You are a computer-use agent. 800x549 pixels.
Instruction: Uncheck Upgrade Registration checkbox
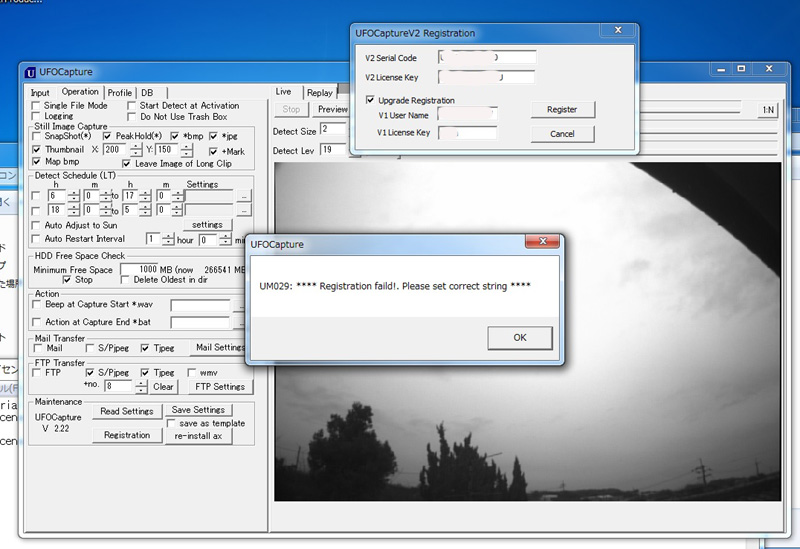[x=371, y=100]
